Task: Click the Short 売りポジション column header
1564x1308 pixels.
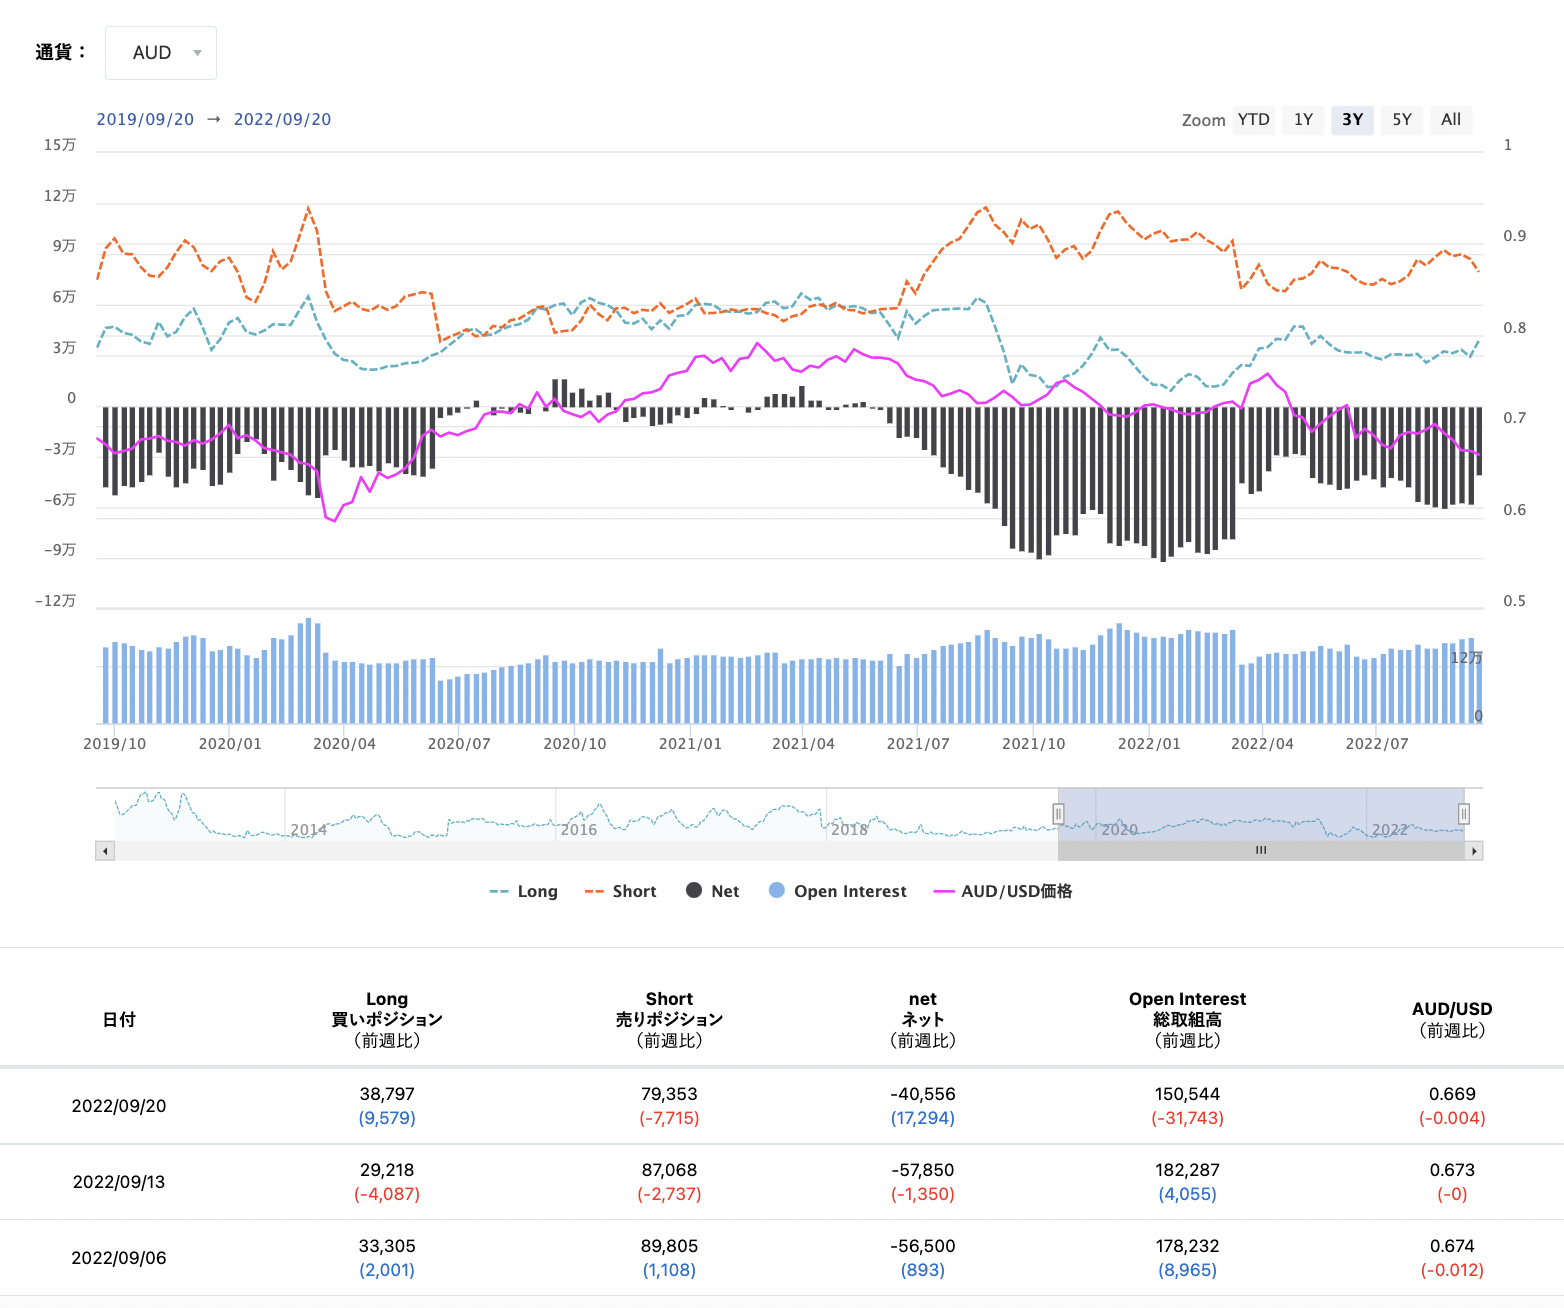Action: [x=669, y=1020]
